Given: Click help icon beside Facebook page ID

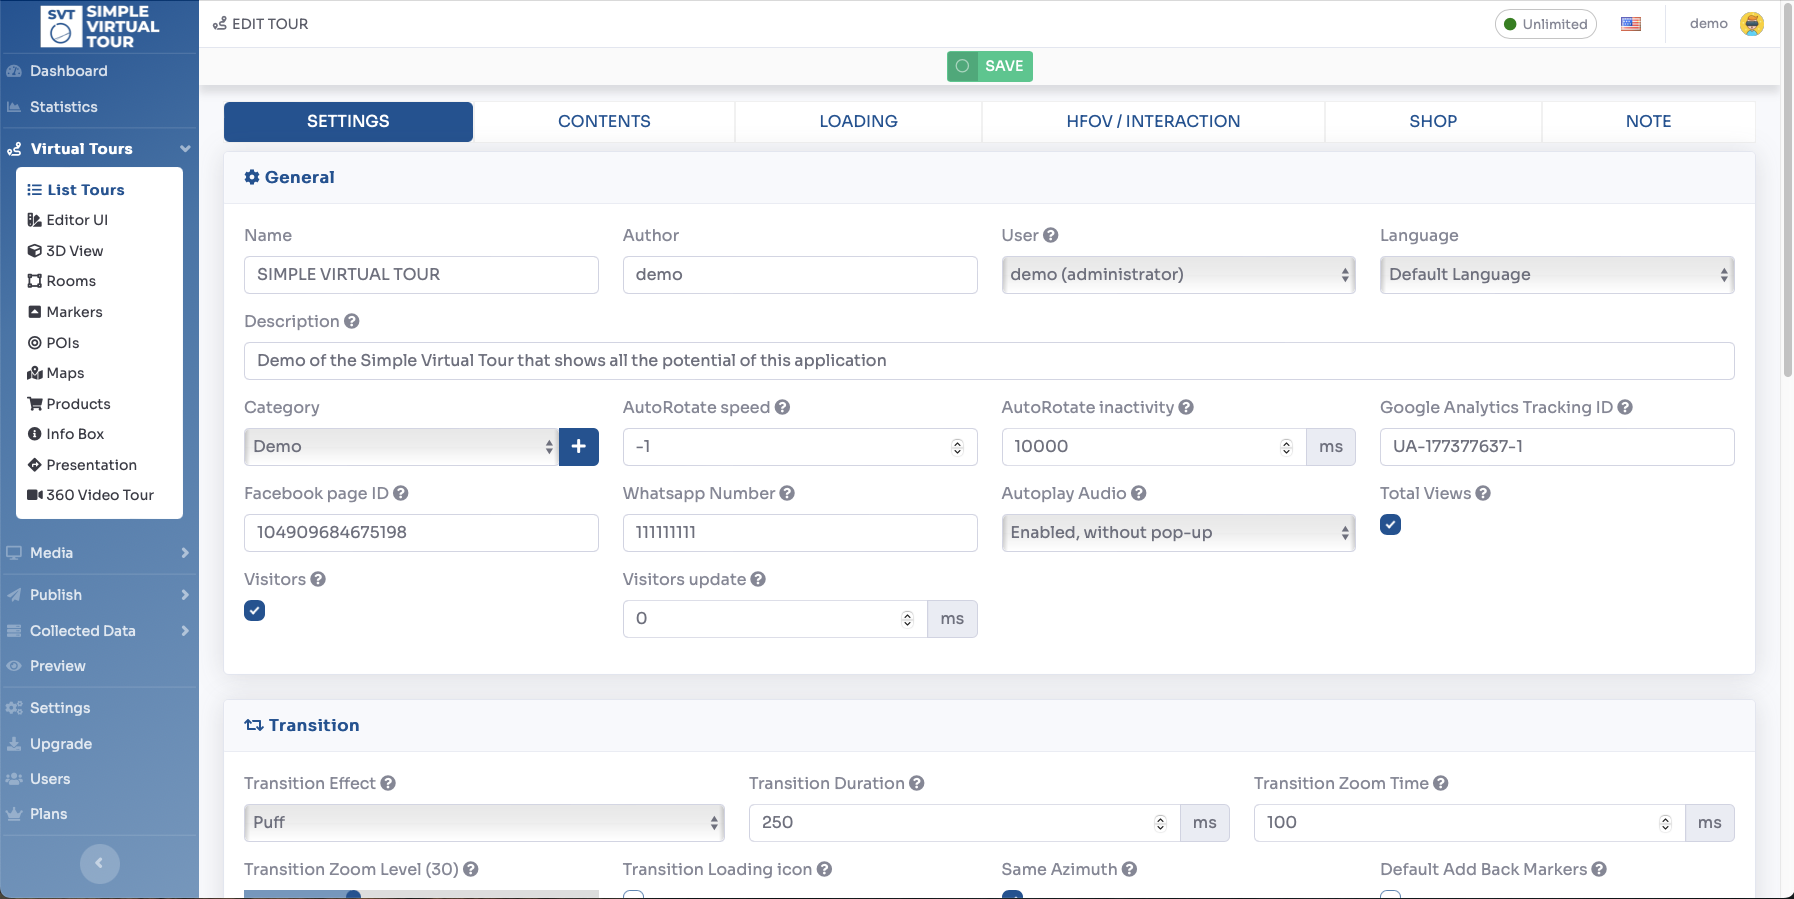Looking at the screenshot, I should pyautogui.click(x=401, y=493).
